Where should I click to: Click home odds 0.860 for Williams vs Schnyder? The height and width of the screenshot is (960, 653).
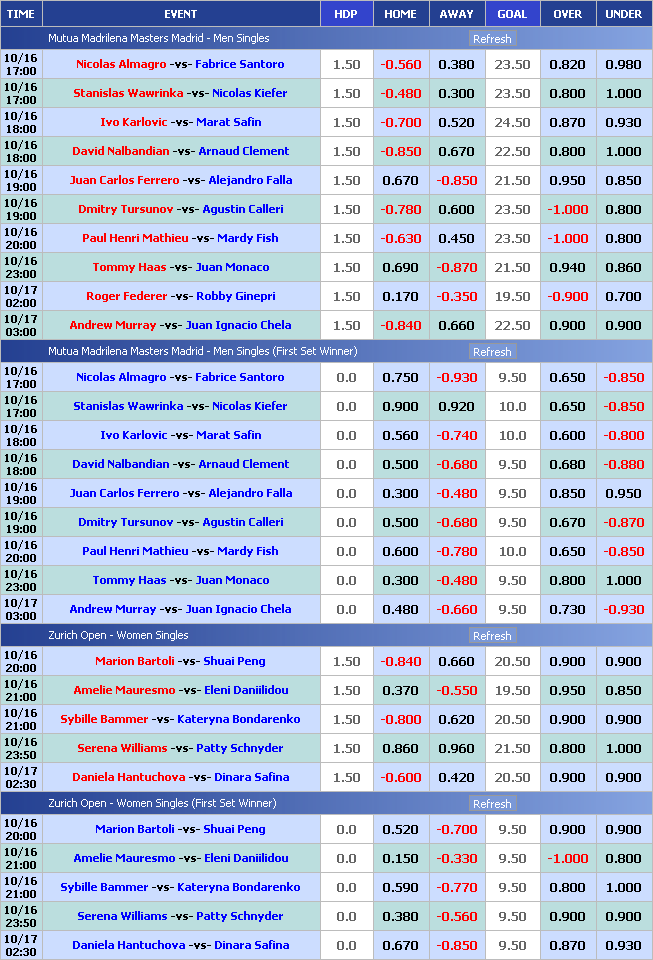click(x=400, y=748)
